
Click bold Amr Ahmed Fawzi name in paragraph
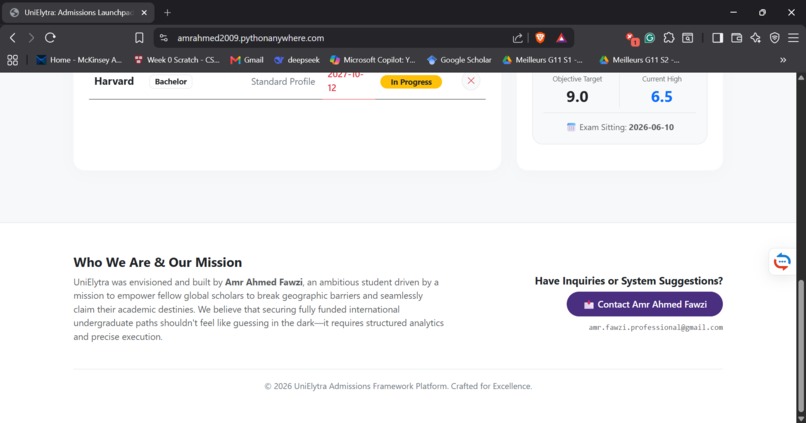pos(264,282)
